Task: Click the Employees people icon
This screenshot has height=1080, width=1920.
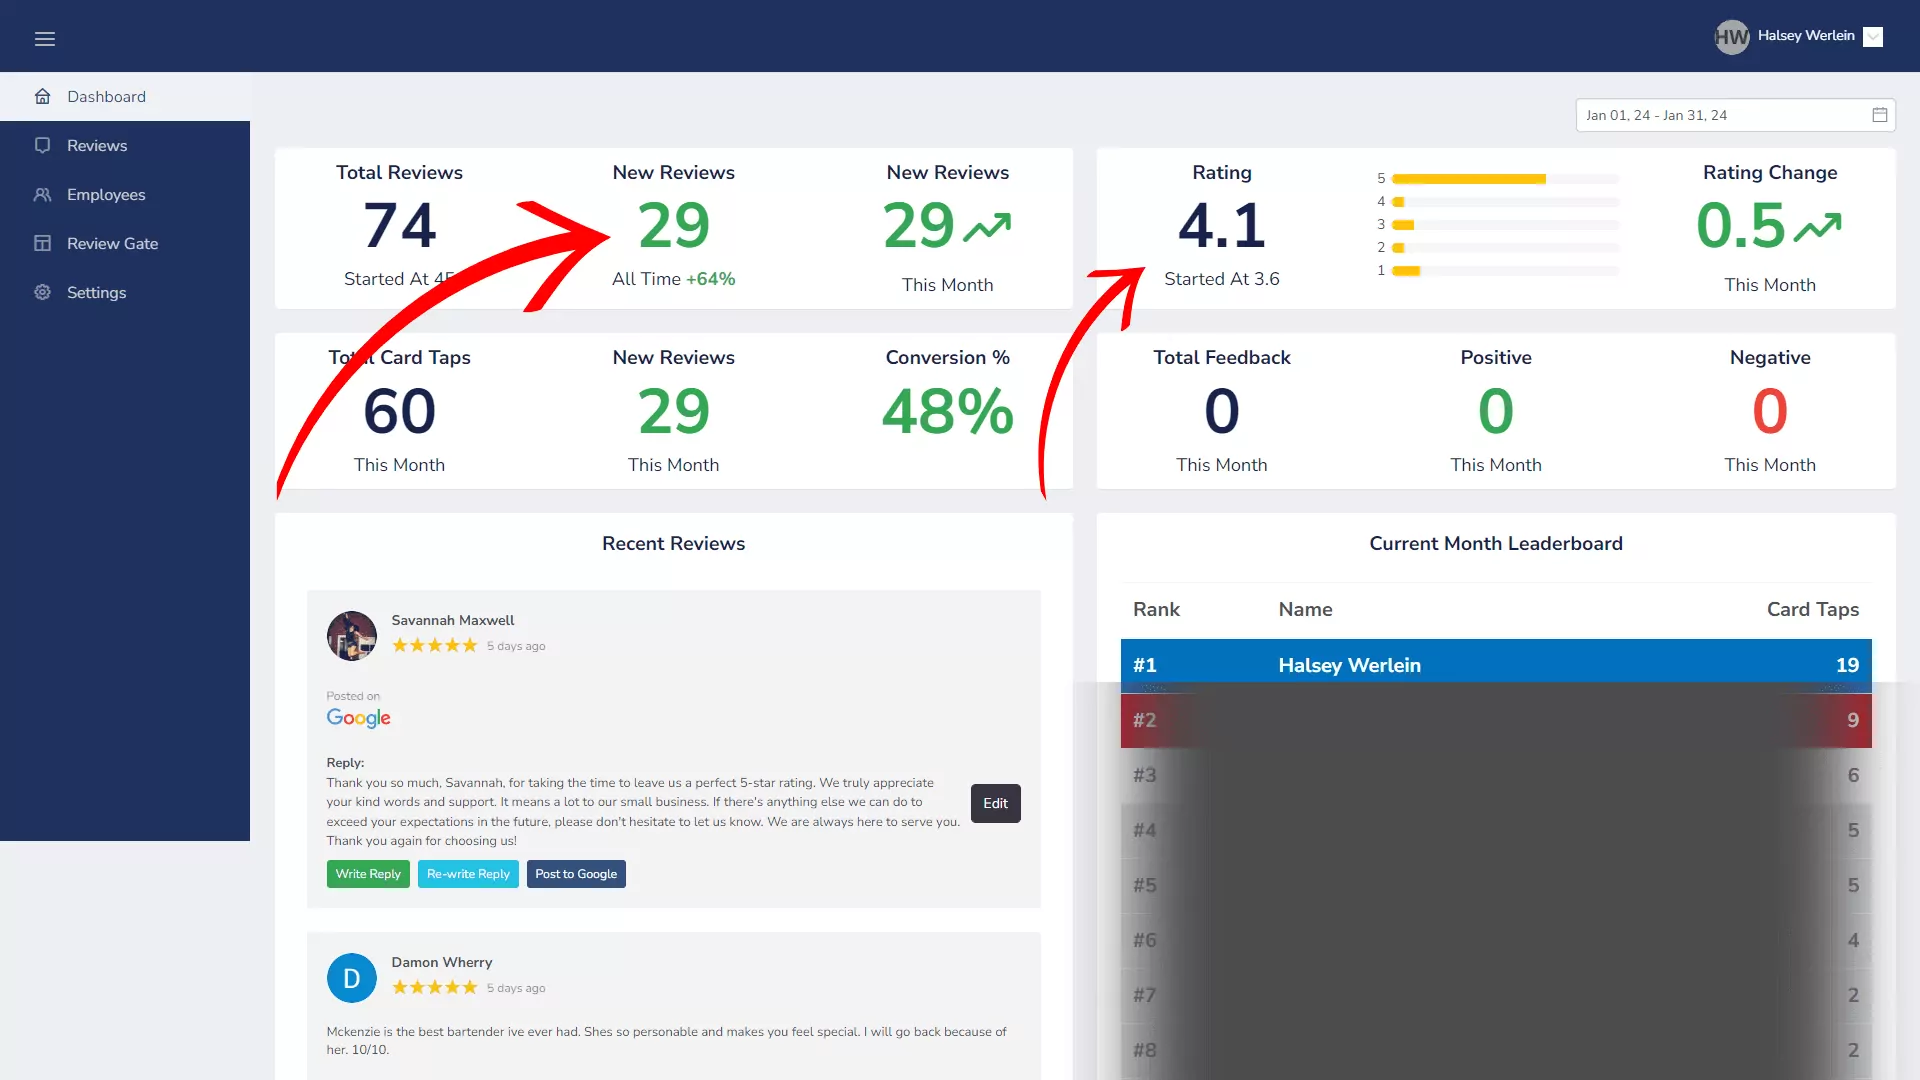Action: tap(43, 195)
